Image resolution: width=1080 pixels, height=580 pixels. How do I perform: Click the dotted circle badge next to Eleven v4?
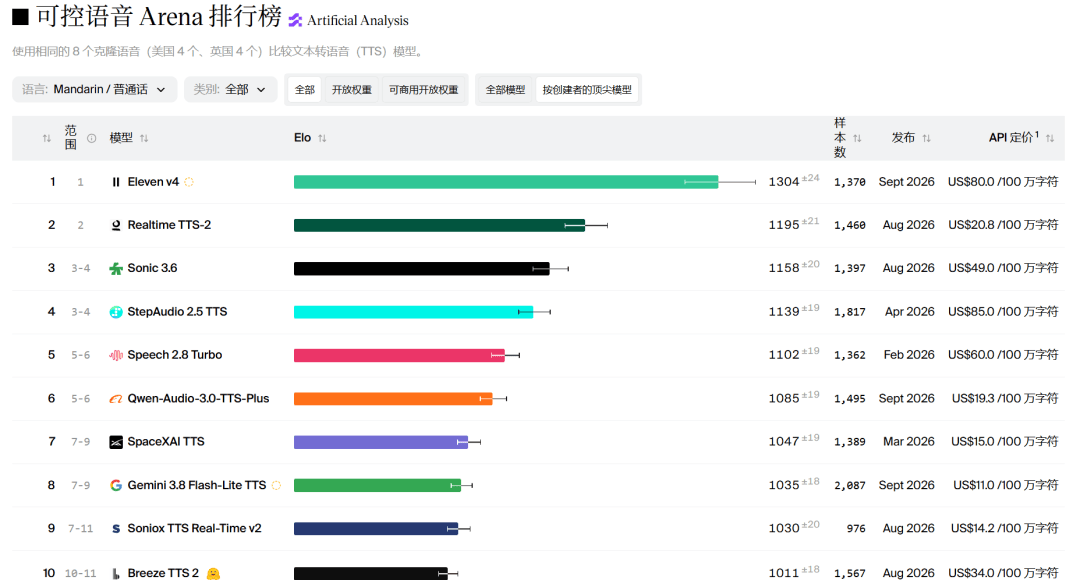(189, 182)
